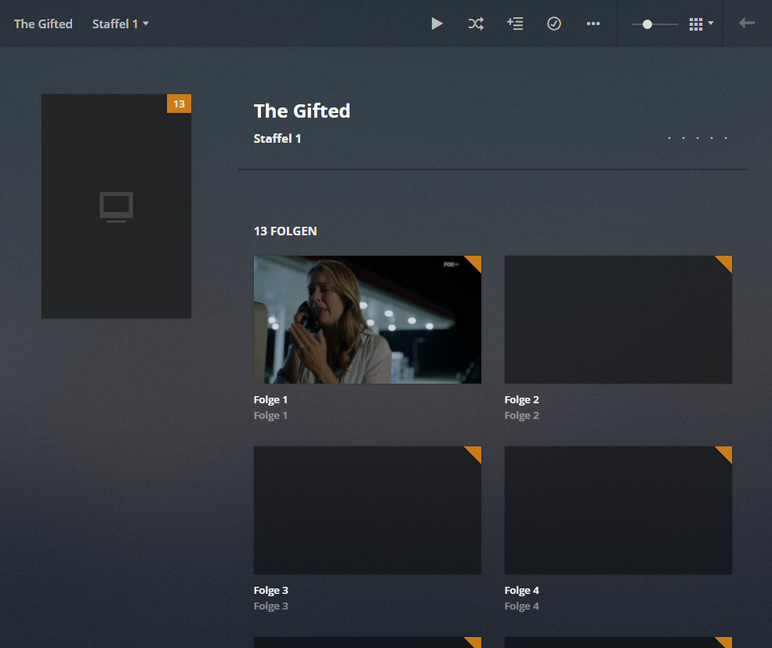The height and width of the screenshot is (648, 772).
Task: Click the grey Folge 4 subtitle text
Action: click(x=521, y=606)
